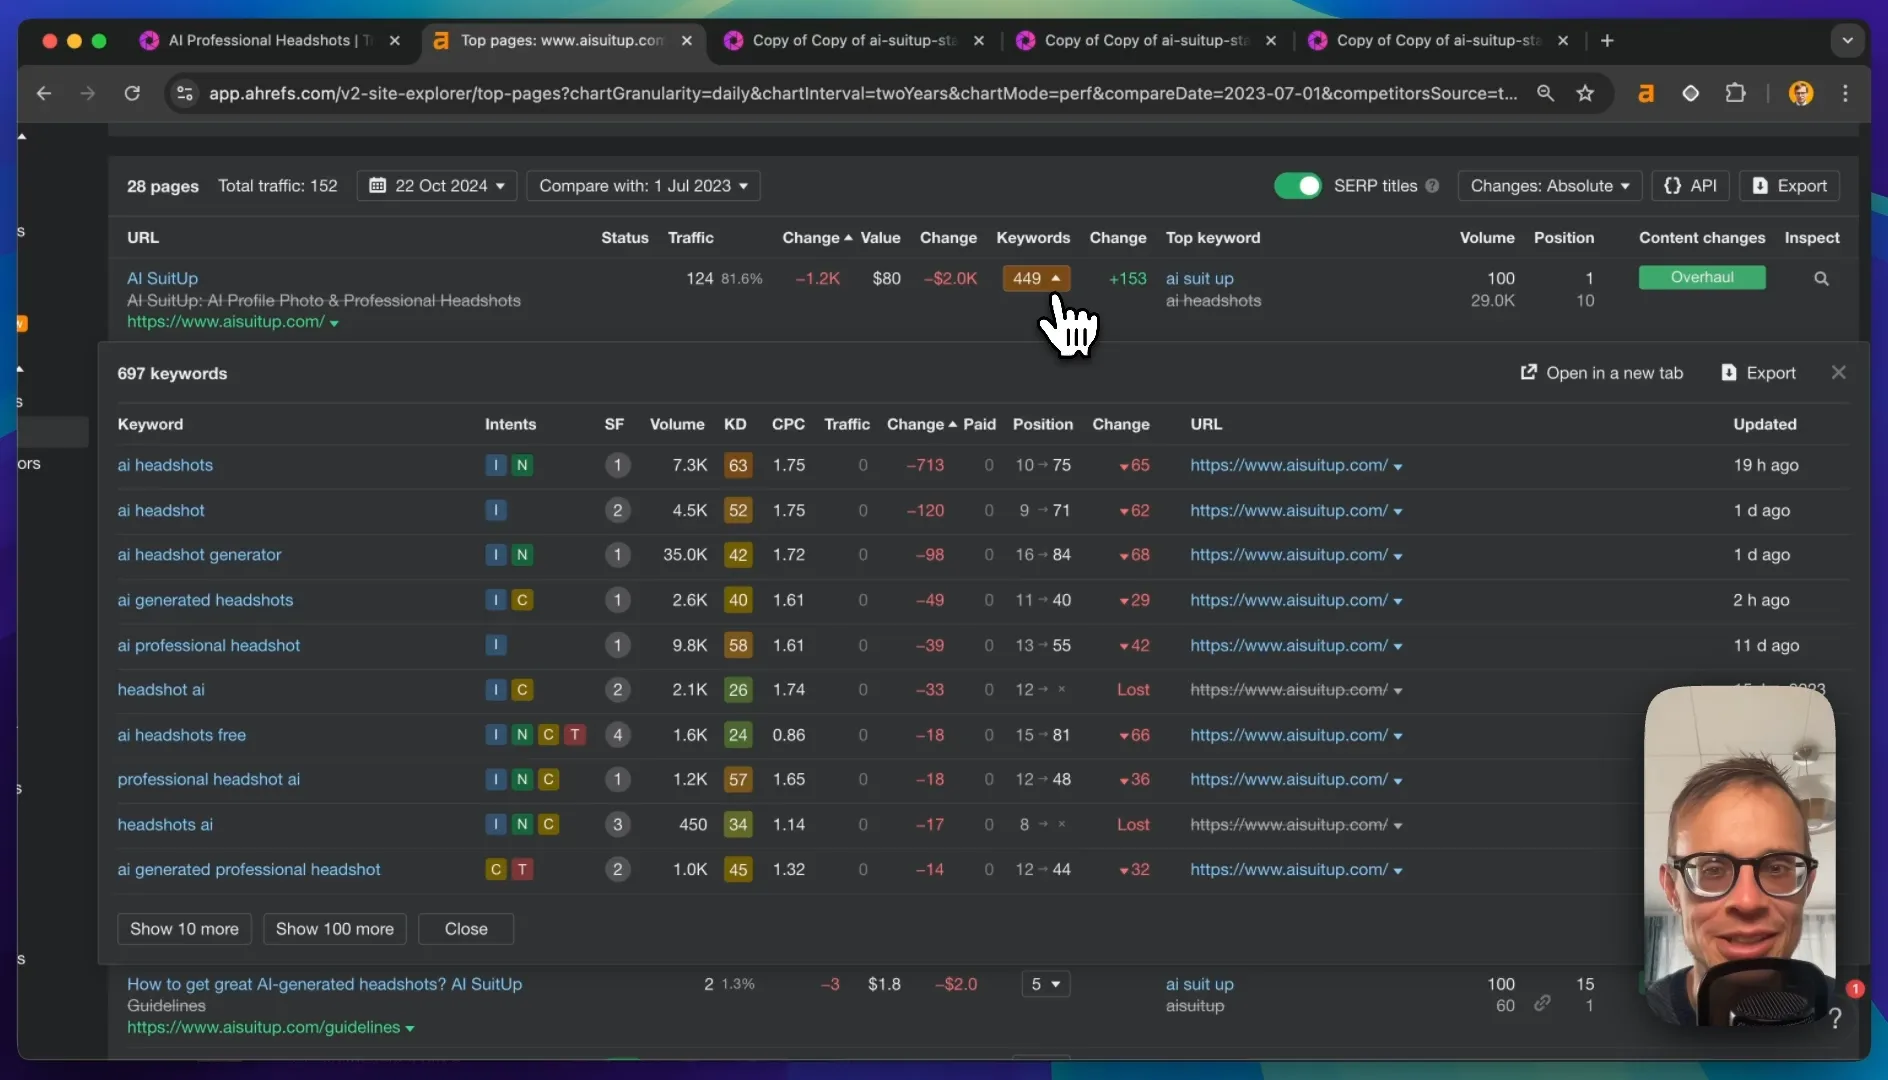
Task: Collapse the 449 keywords expander
Action: (x=1036, y=279)
